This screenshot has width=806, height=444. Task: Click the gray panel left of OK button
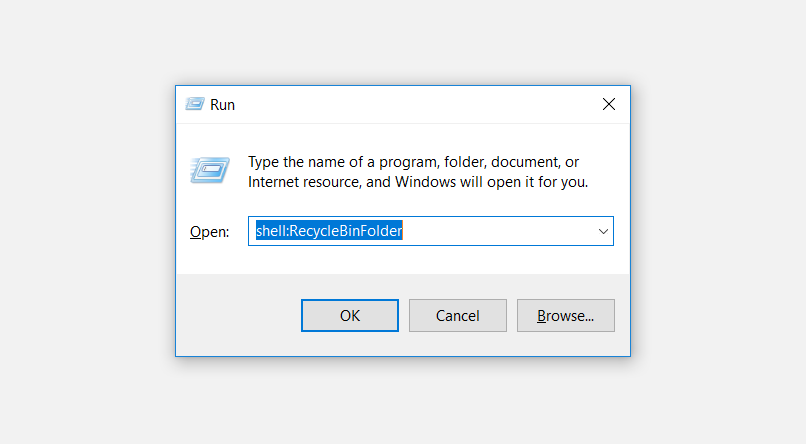click(x=238, y=316)
